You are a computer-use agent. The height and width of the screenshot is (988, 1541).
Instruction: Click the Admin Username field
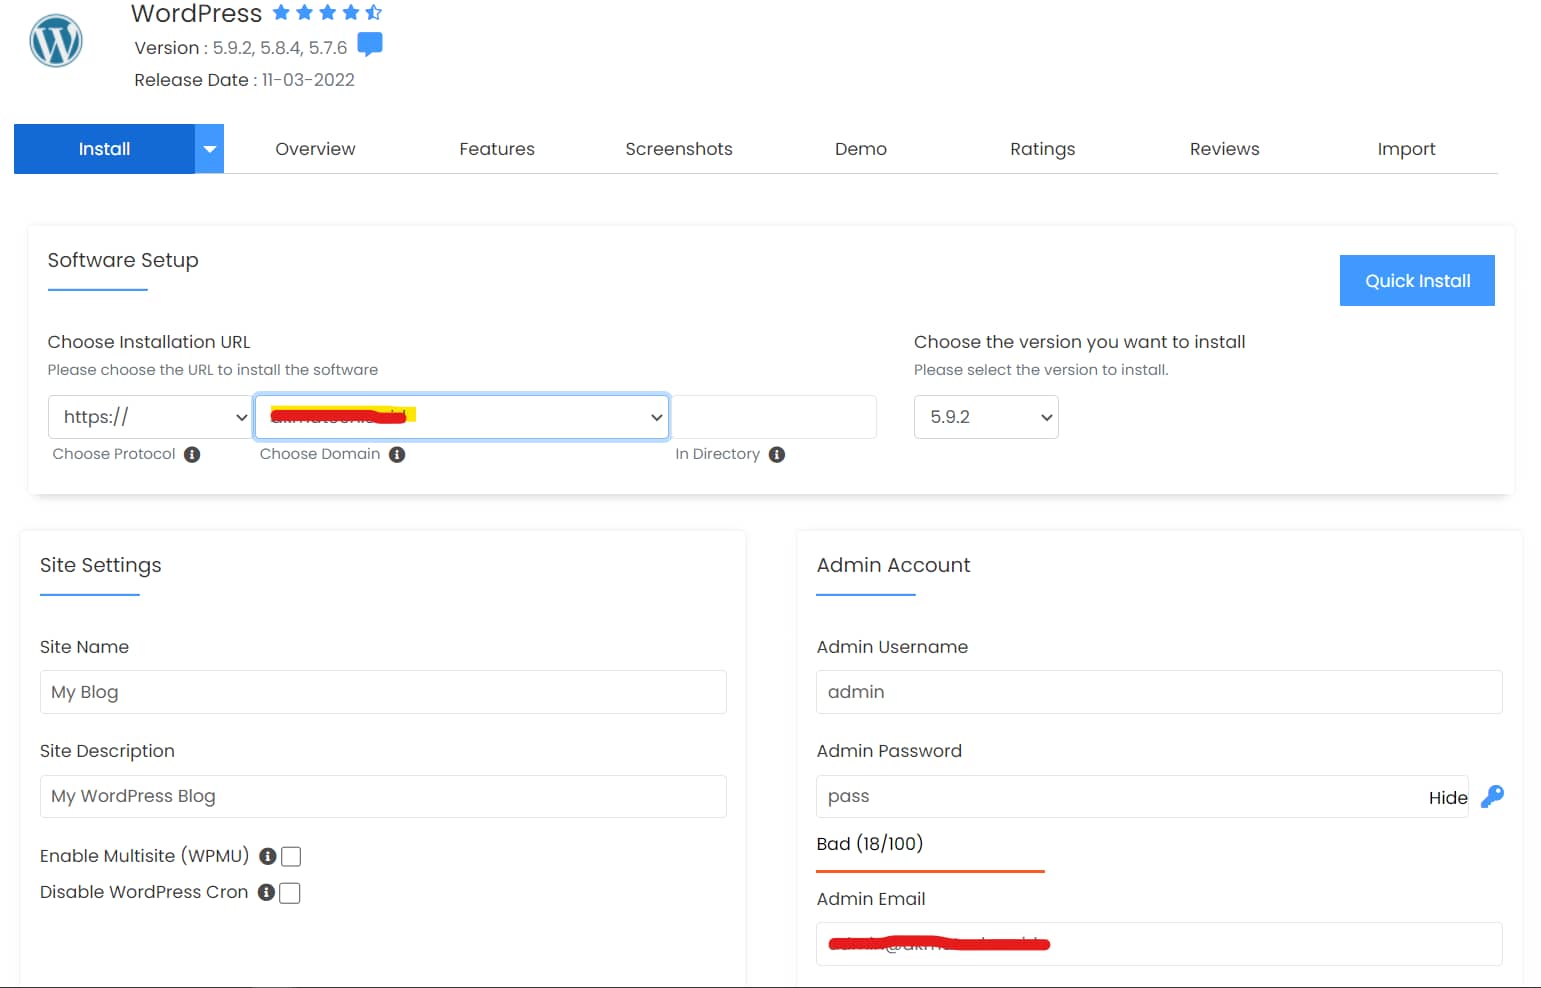pyautogui.click(x=1159, y=692)
